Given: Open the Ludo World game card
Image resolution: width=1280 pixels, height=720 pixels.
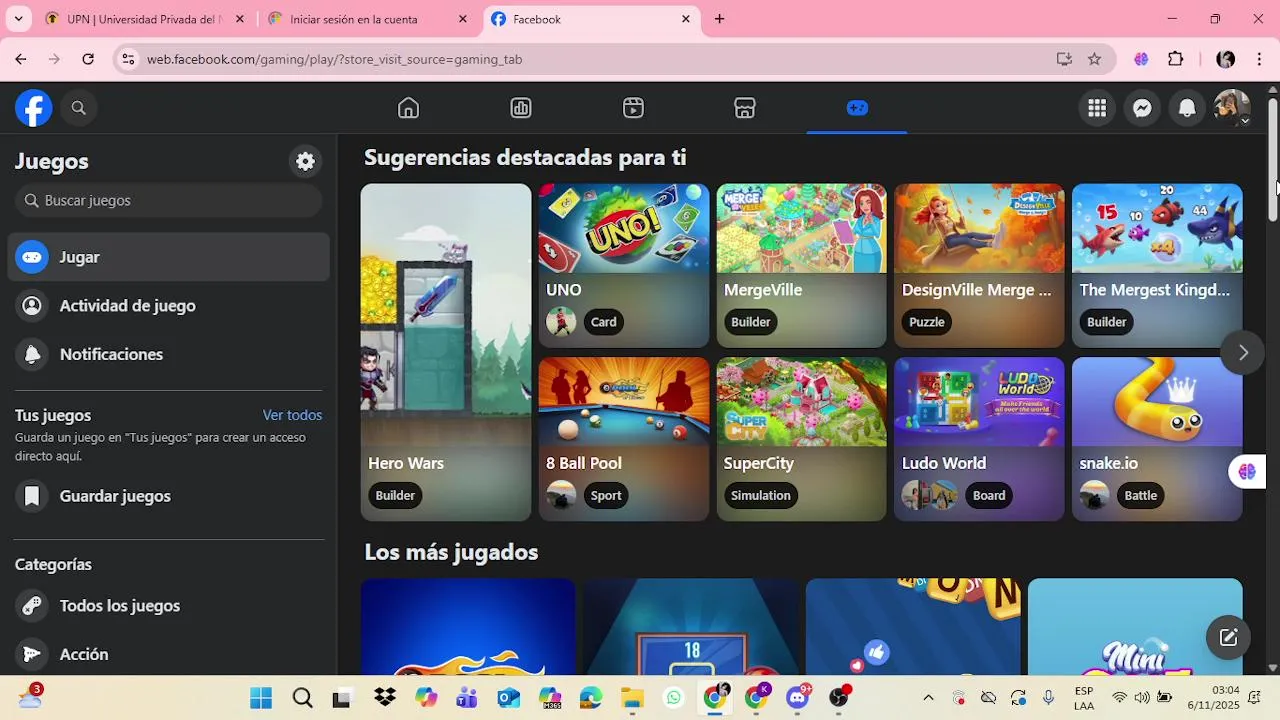Looking at the screenshot, I should pyautogui.click(x=979, y=439).
